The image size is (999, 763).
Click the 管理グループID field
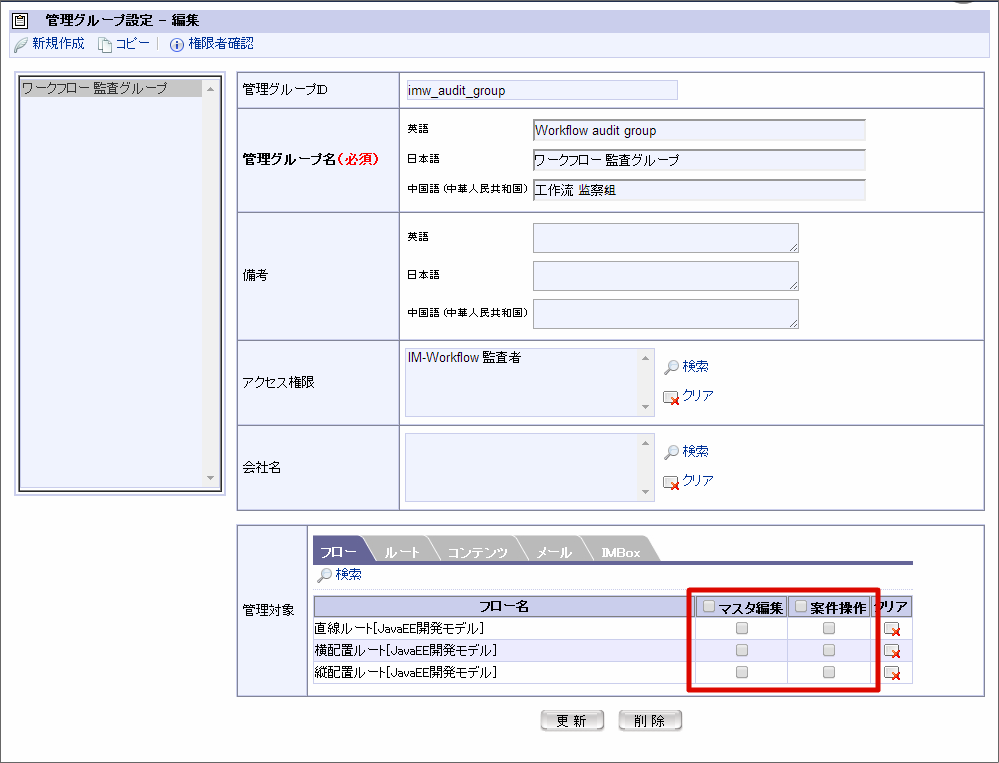542,90
